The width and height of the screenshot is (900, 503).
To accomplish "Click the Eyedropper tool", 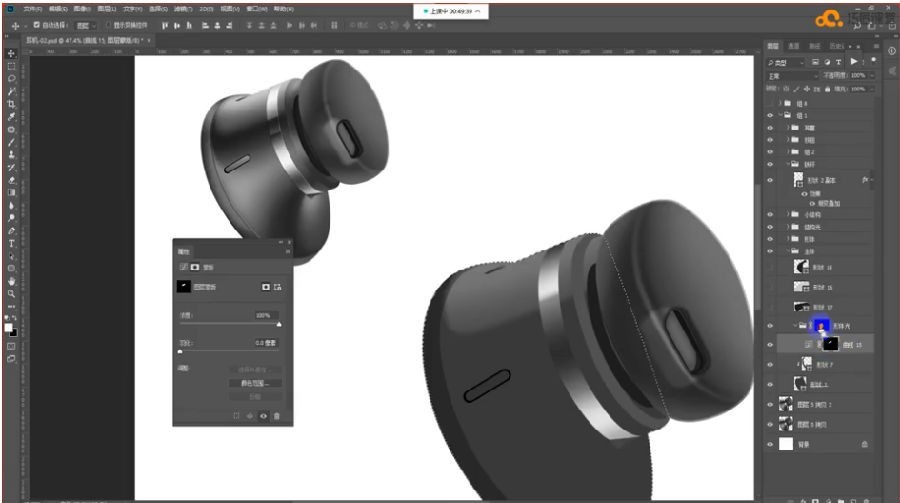I will click(x=11, y=117).
